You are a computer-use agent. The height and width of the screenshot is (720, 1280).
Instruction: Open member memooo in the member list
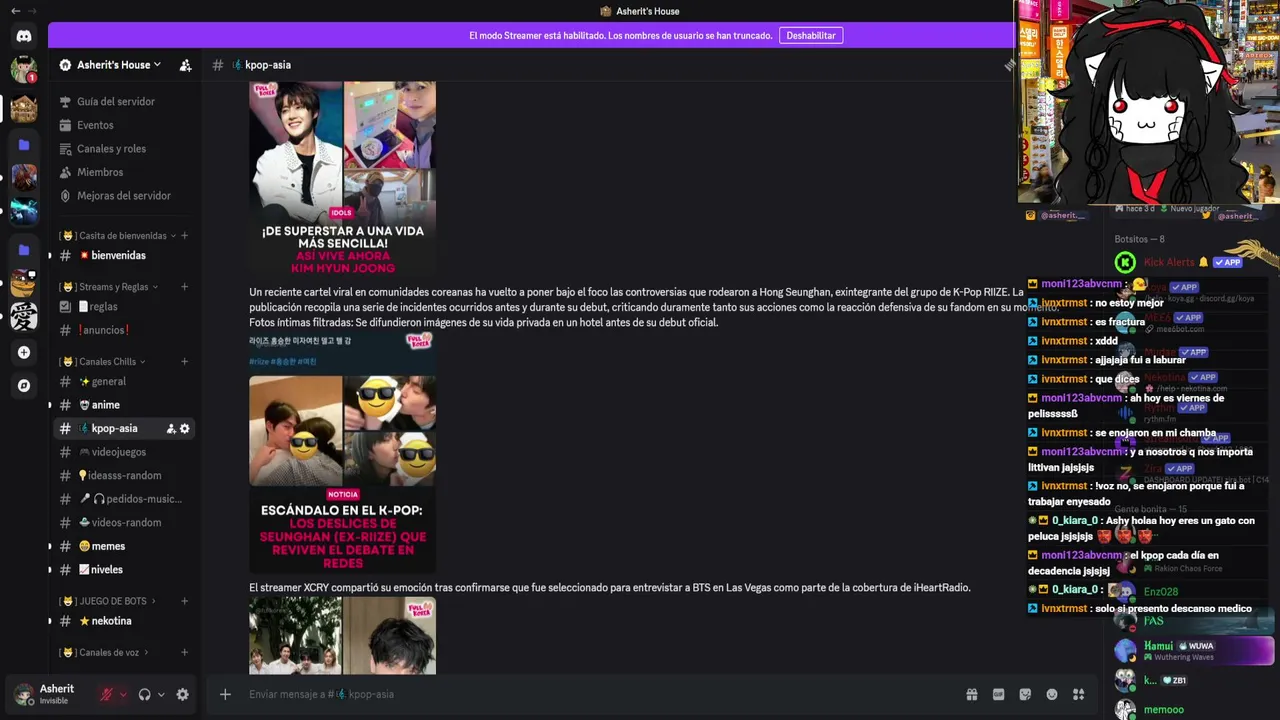1193,710
